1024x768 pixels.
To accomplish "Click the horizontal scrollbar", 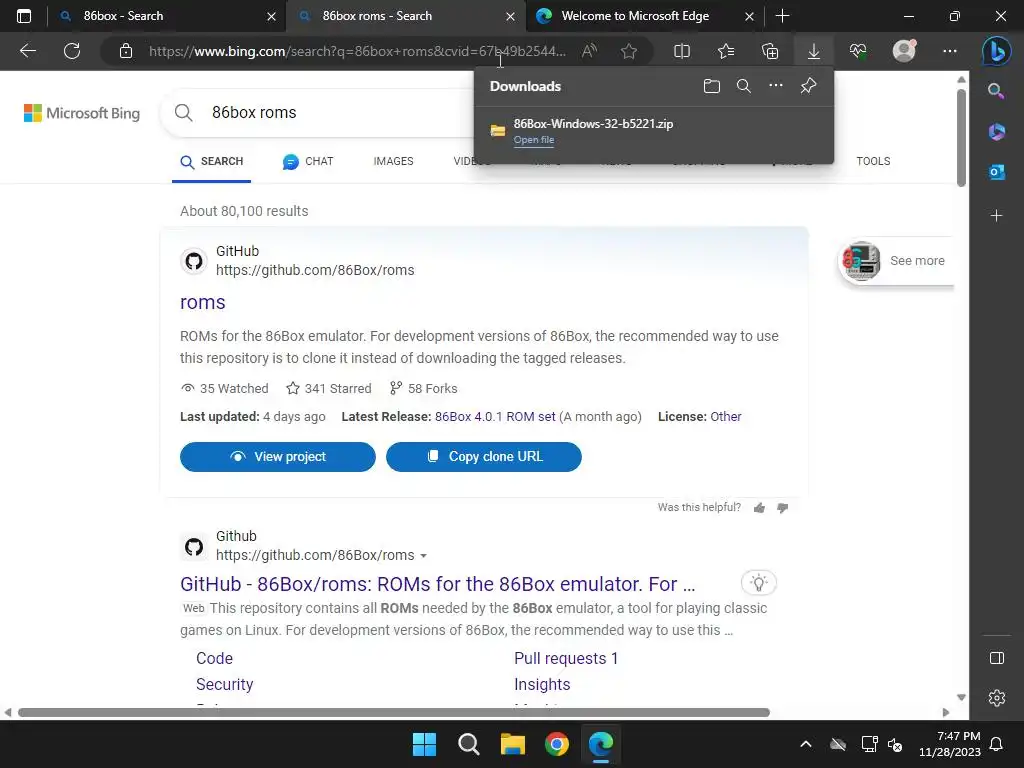I will coord(394,712).
